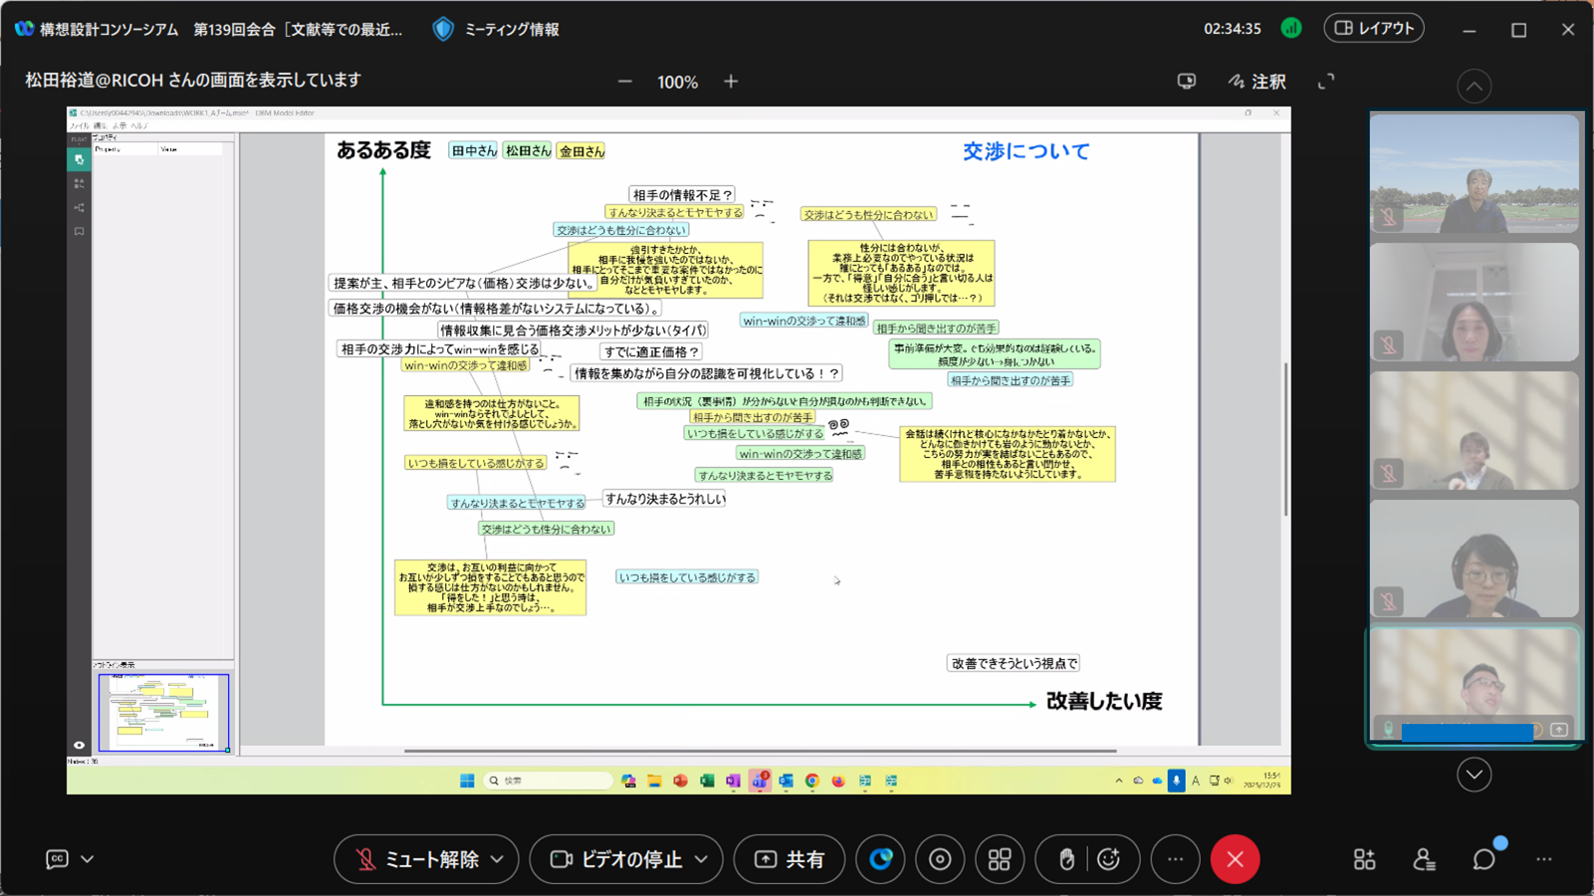Screen dimensions: 1594x896
Task: Open ミーティング情報 meeting info
Action: point(496,29)
